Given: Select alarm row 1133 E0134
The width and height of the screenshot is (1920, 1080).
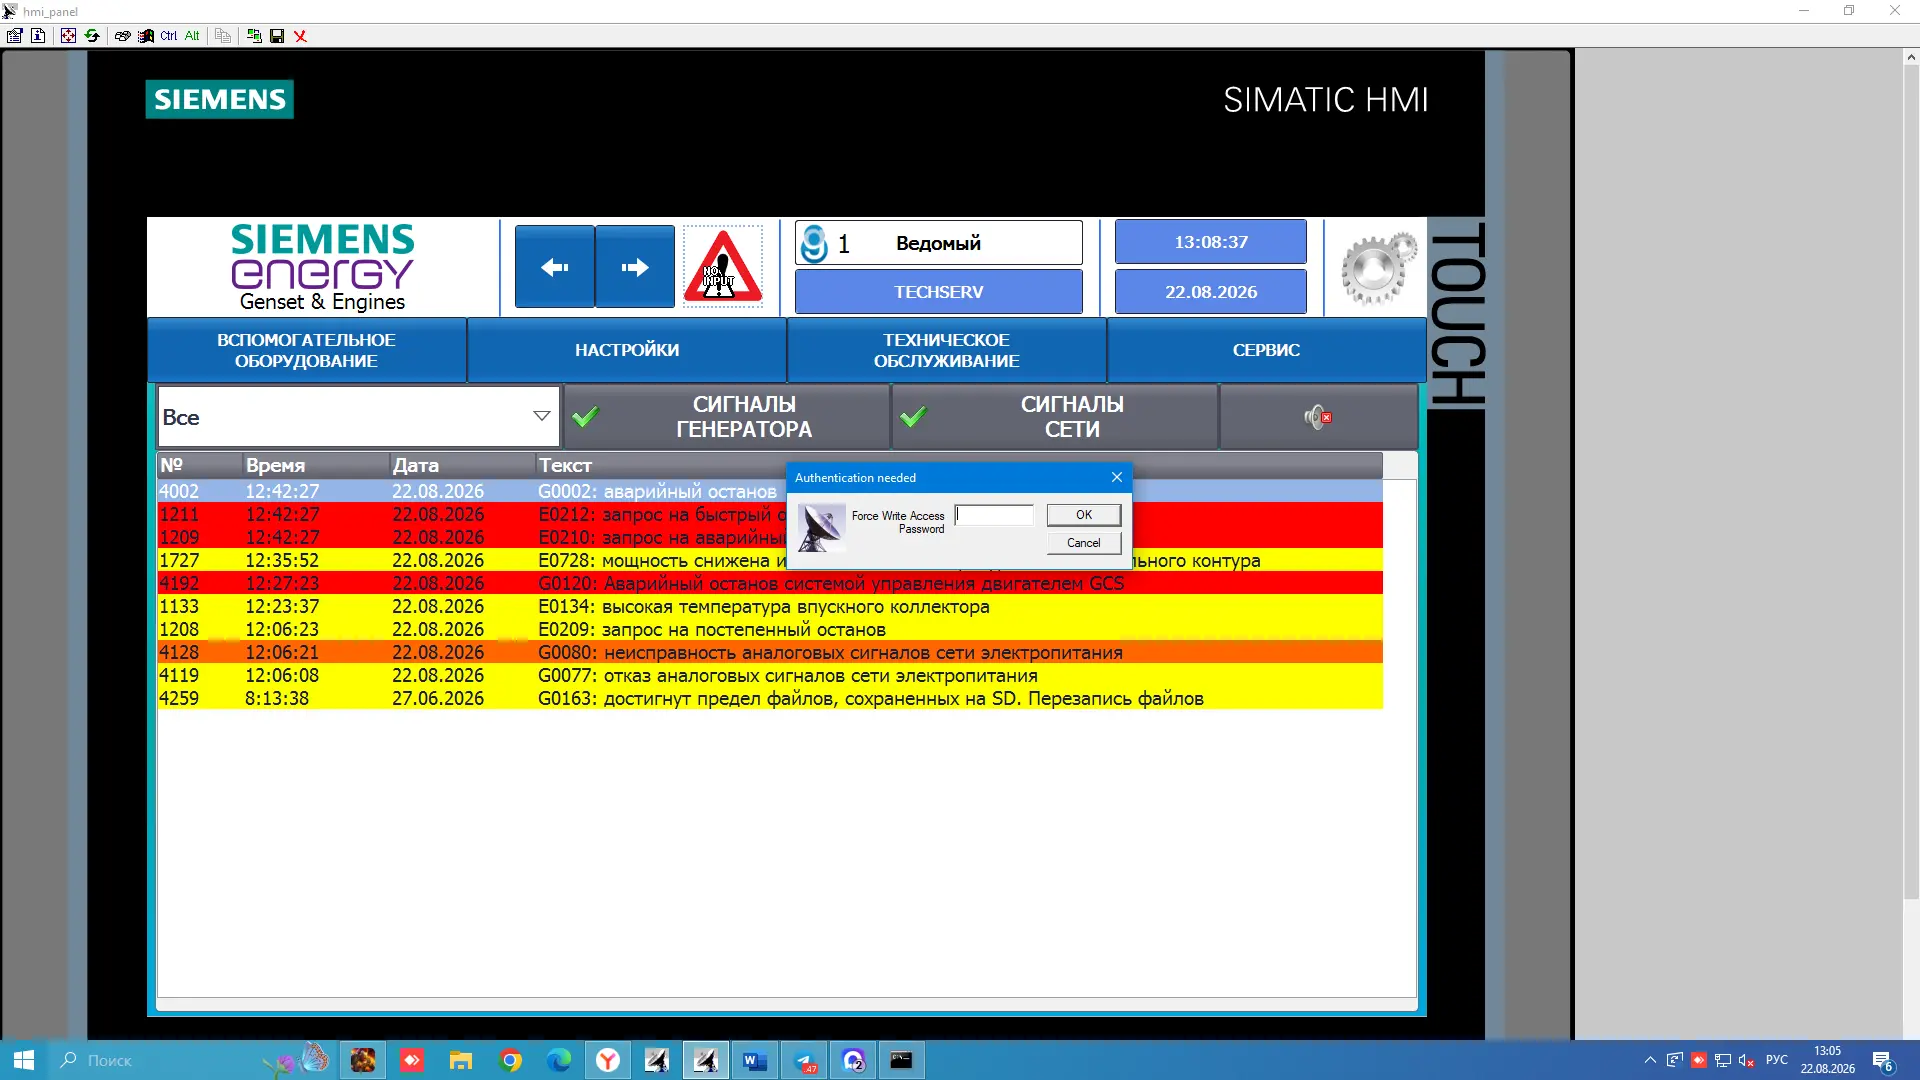Looking at the screenshot, I should (x=770, y=606).
